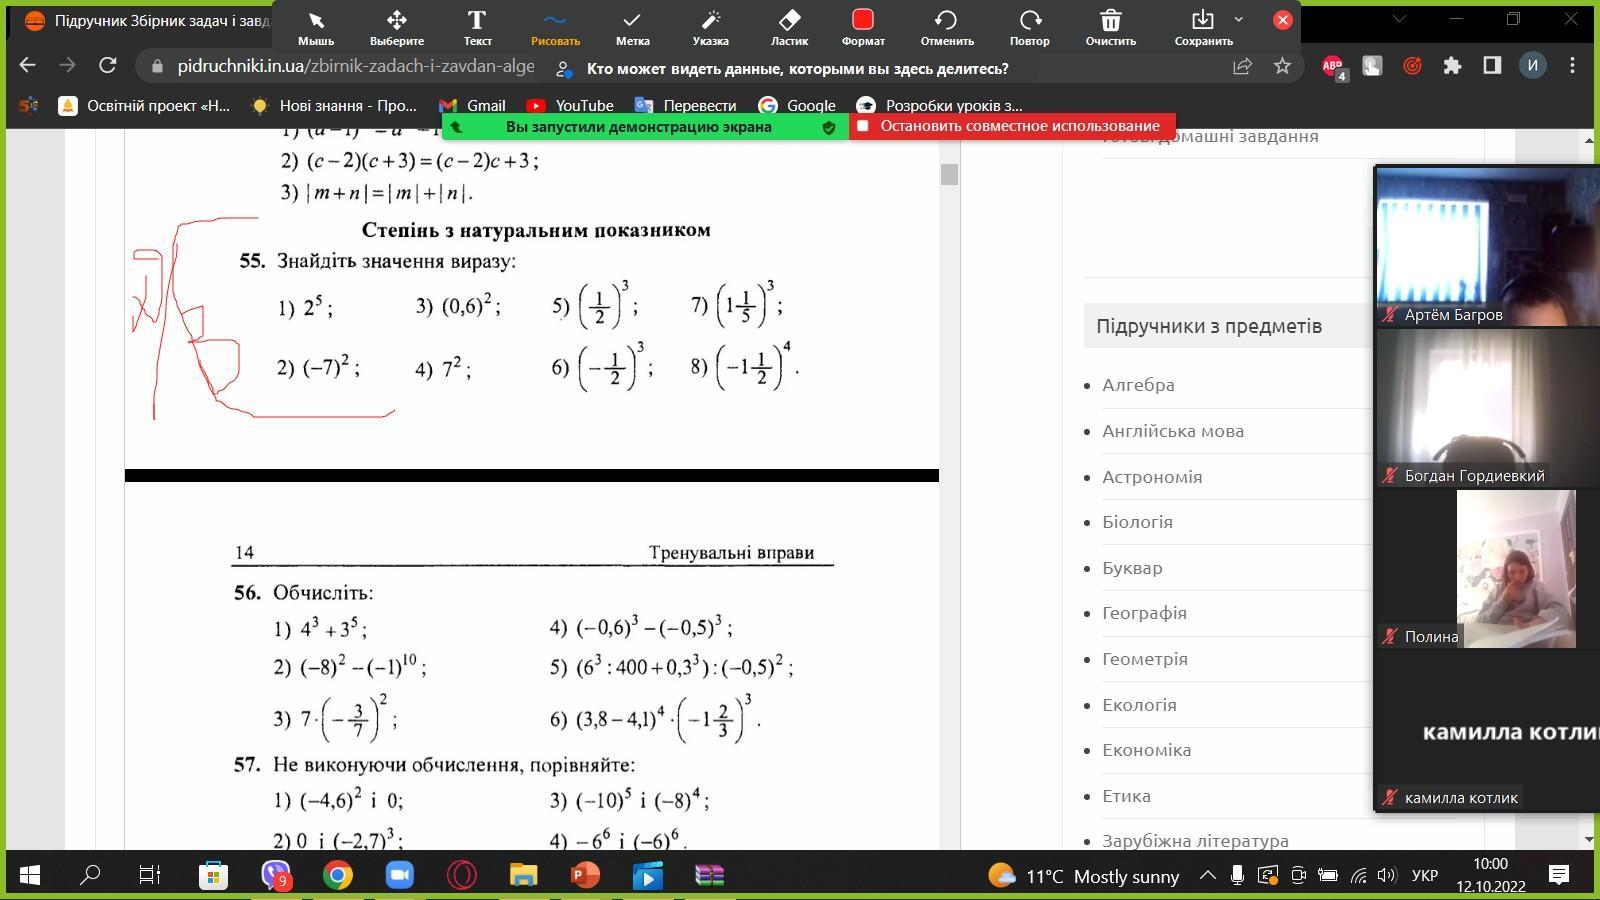Open the weather widget Mostly sunny

pyautogui.click(x=1084, y=876)
